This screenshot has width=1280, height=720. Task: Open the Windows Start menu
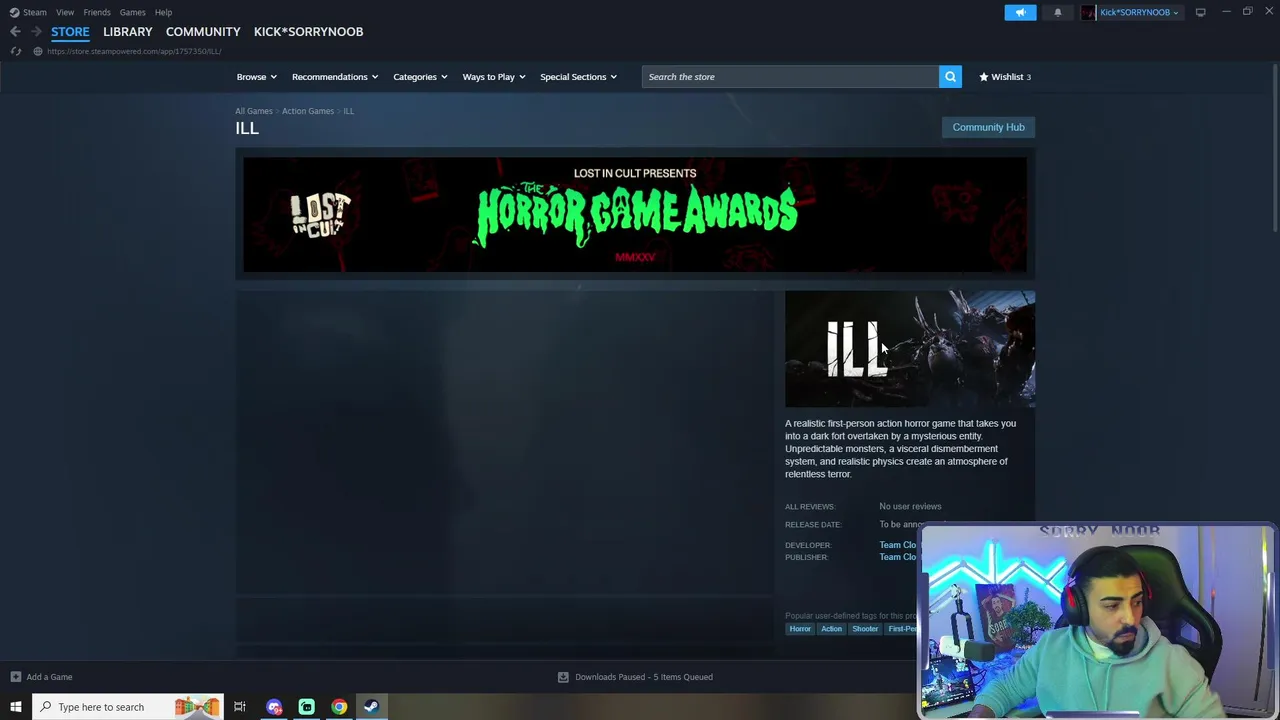pyautogui.click(x=15, y=707)
